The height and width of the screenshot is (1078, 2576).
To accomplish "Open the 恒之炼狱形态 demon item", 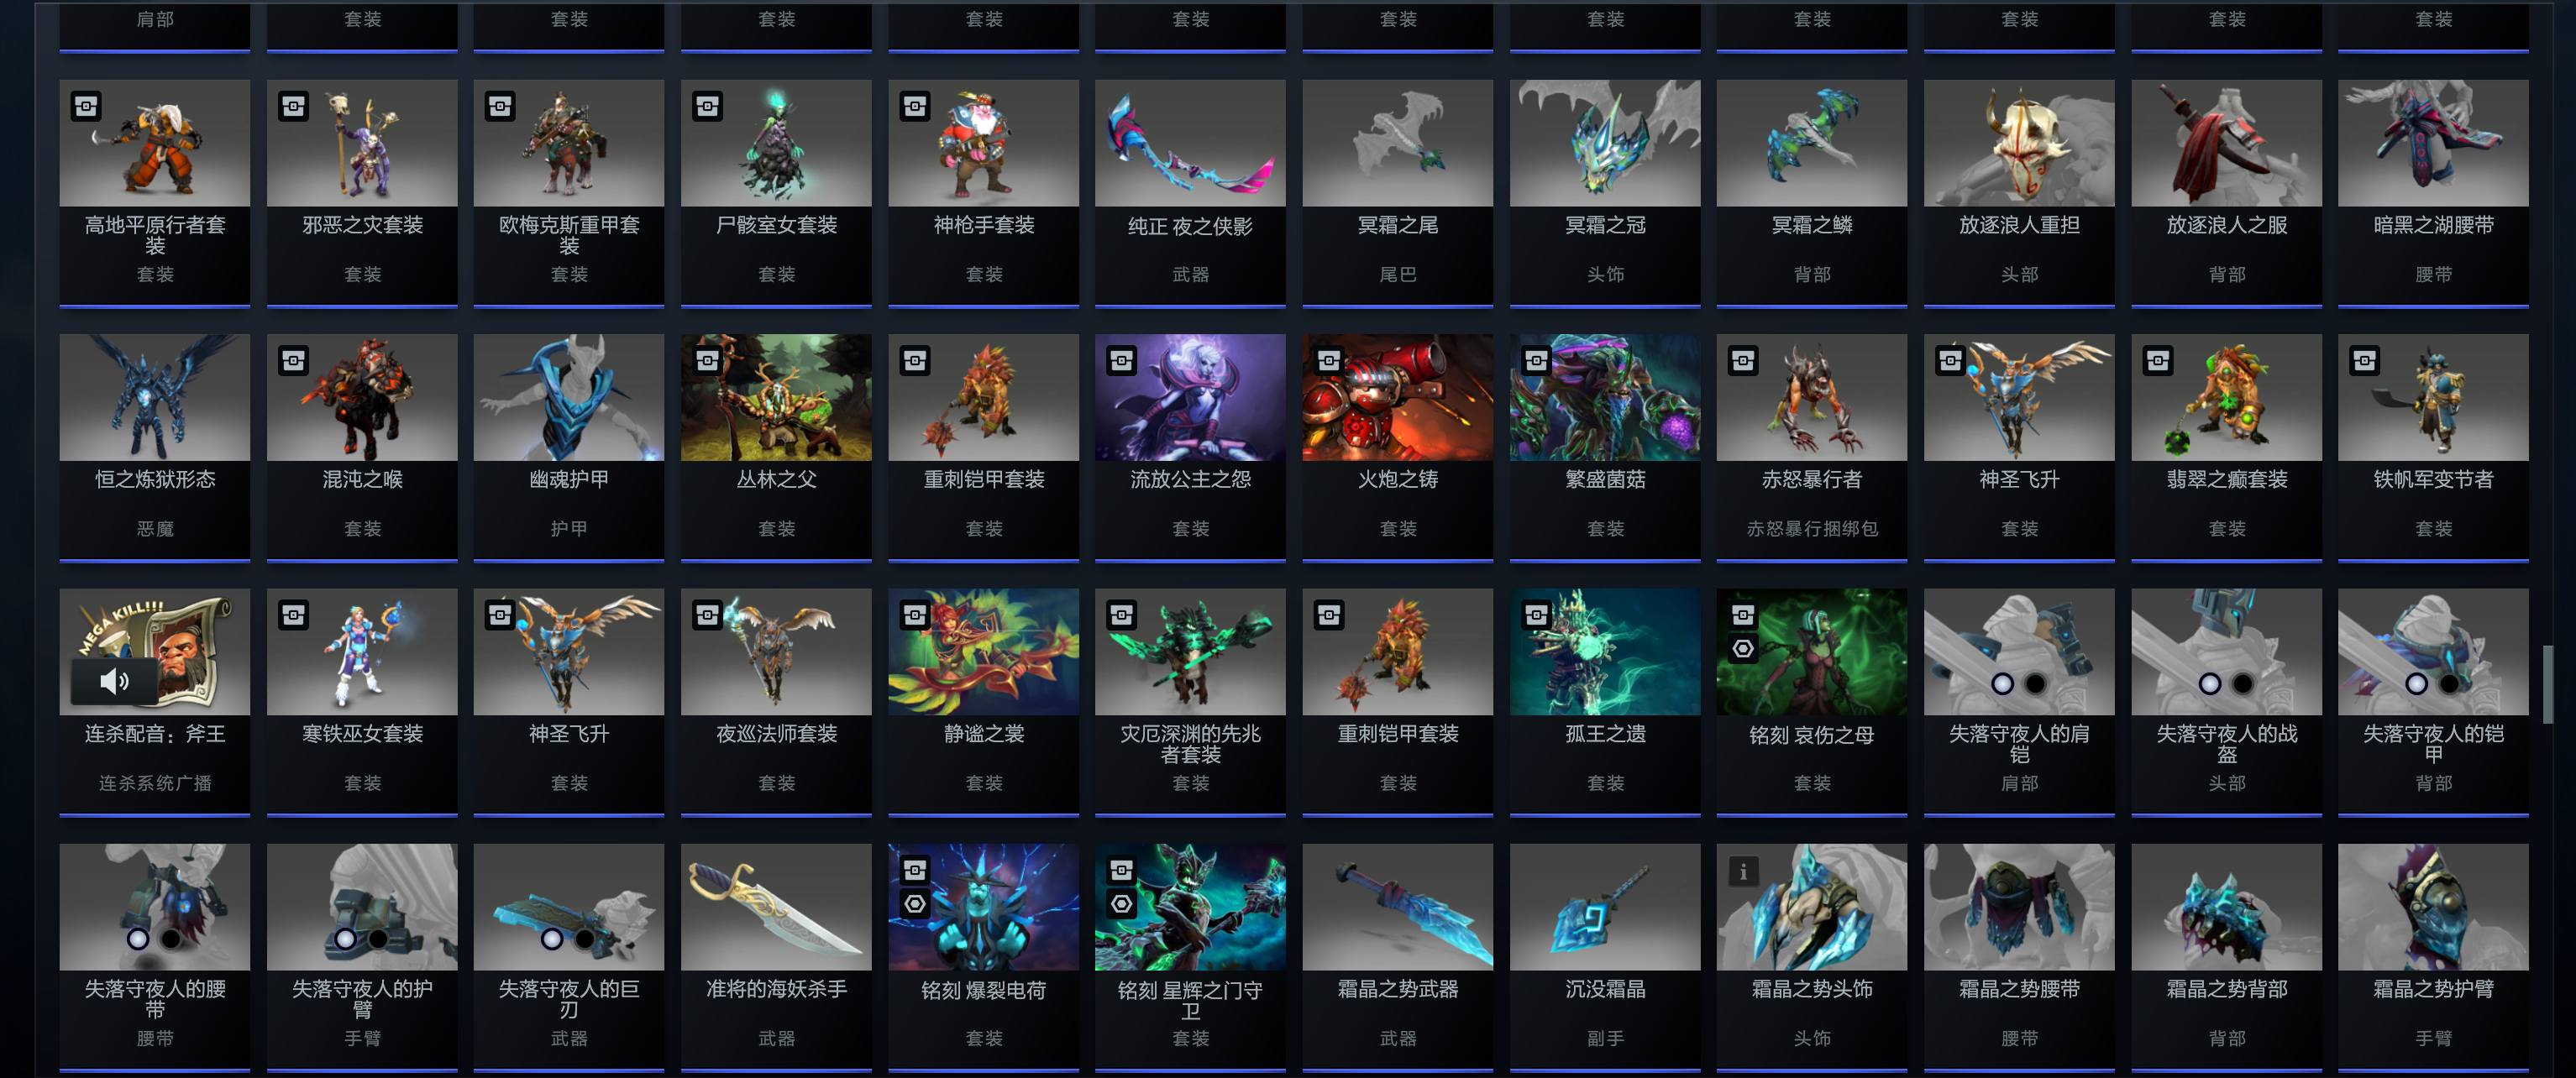I will click(x=155, y=446).
